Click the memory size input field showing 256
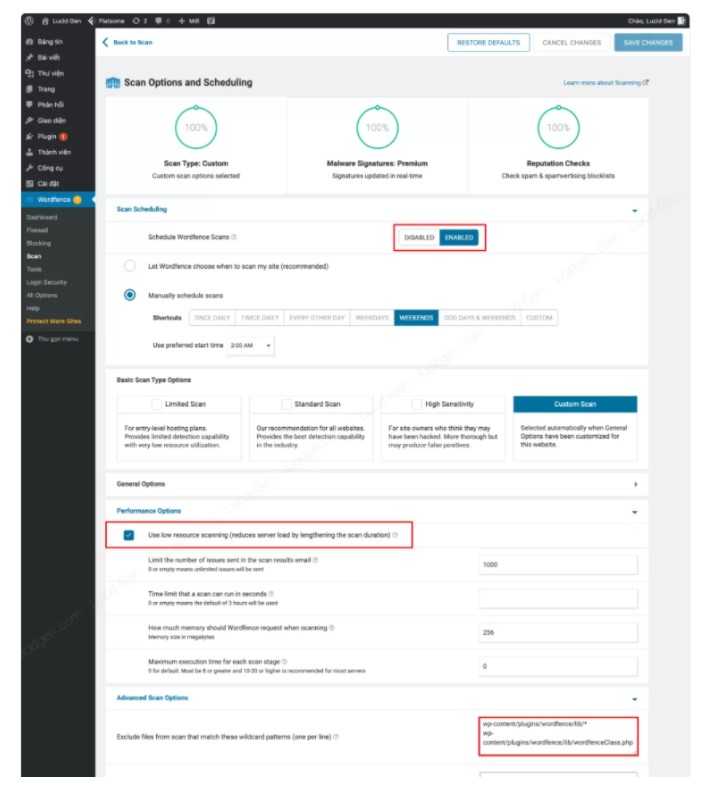Image resolution: width=705 pixels, height=789 pixels. click(557, 632)
